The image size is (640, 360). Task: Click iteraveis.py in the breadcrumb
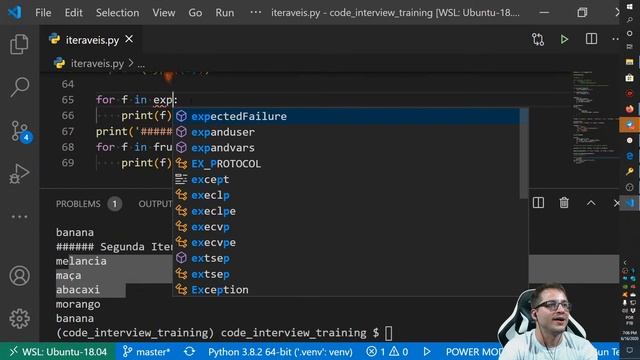97,64
